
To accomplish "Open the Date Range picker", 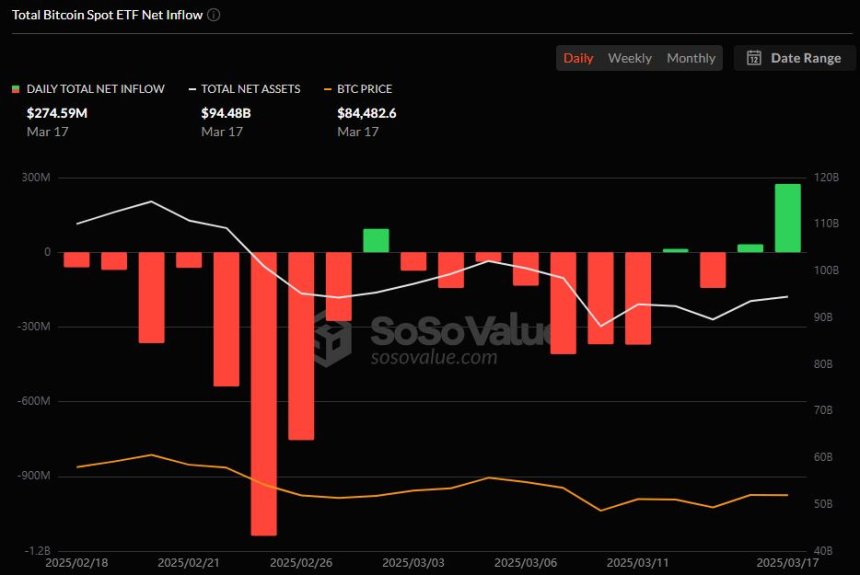I will pyautogui.click(x=795, y=58).
